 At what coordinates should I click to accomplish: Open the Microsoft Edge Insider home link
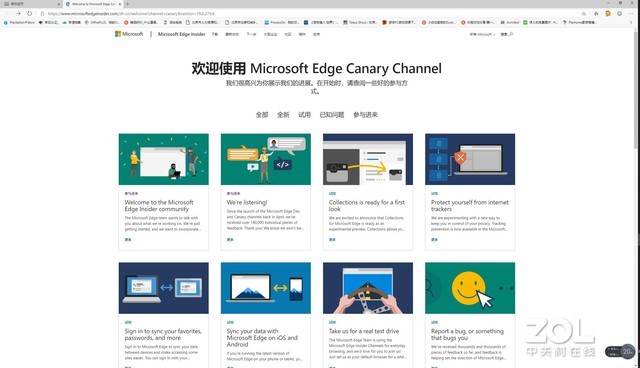click(x=182, y=34)
